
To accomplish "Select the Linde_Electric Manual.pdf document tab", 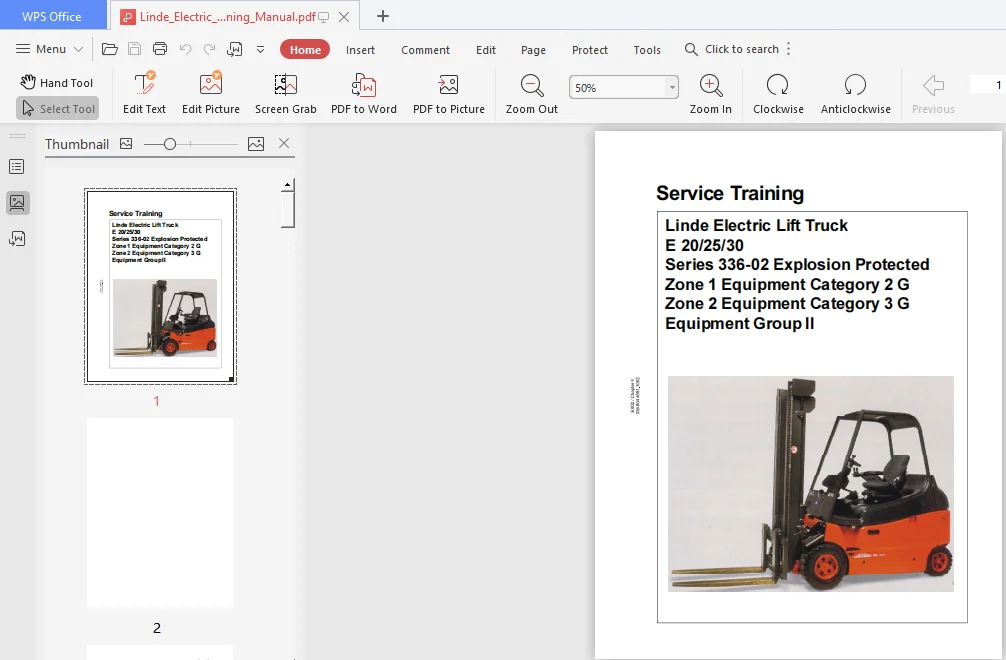I will [x=227, y=17].
